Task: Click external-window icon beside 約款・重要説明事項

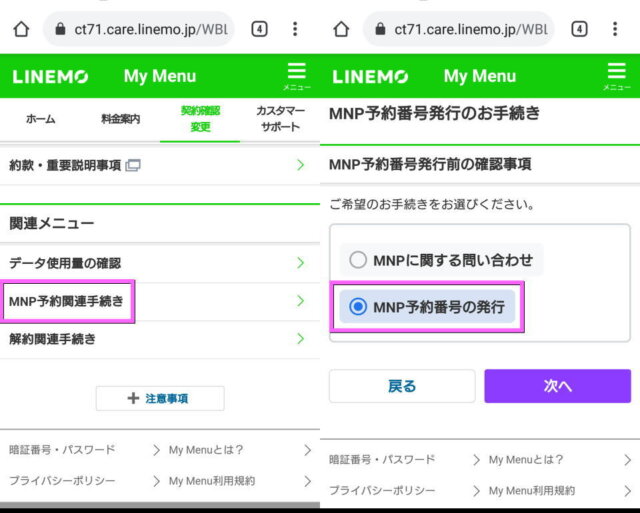Action: (x=134, y=165)
